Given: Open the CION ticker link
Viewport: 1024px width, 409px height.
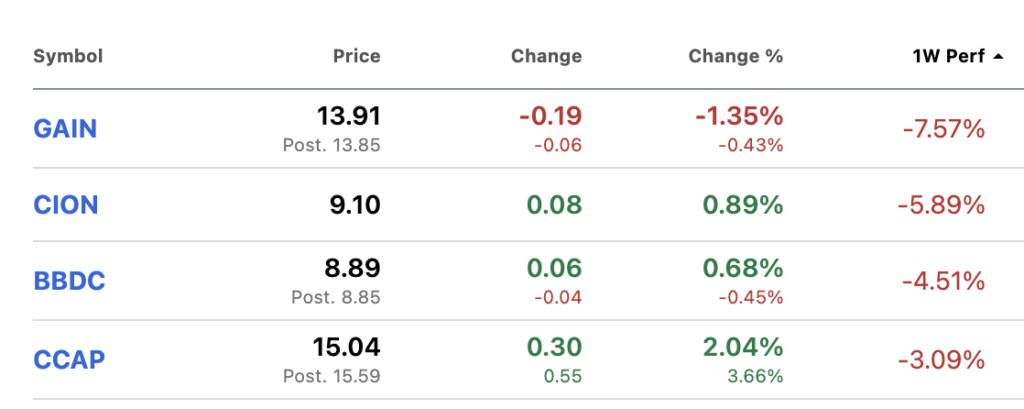Looking at the screenshot, I should pyautogui.click(x=66, y=205).
